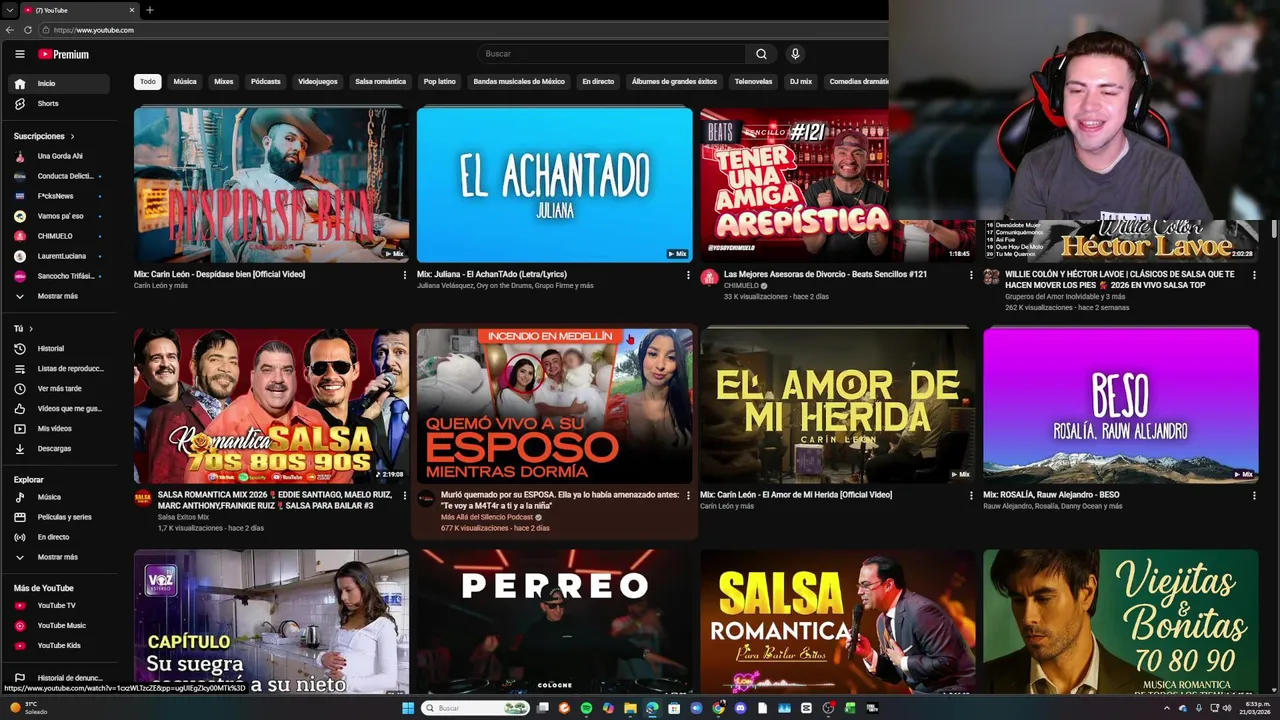Click the YouTube Premium logo
1280x720 pixels.
point(64,54)
